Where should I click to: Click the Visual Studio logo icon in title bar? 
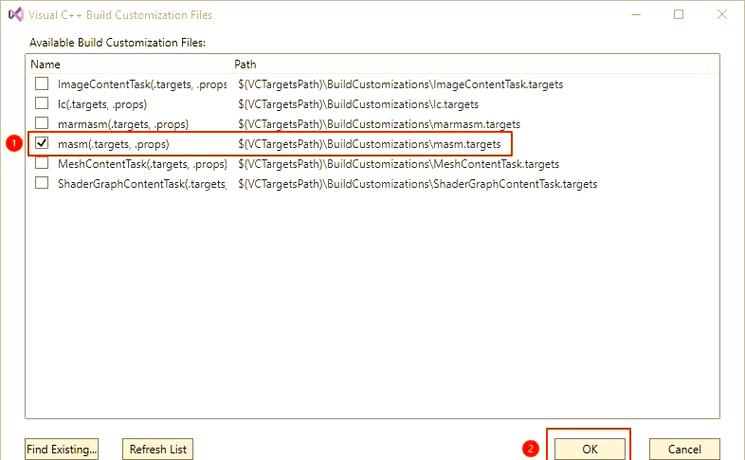coord(16,14)
